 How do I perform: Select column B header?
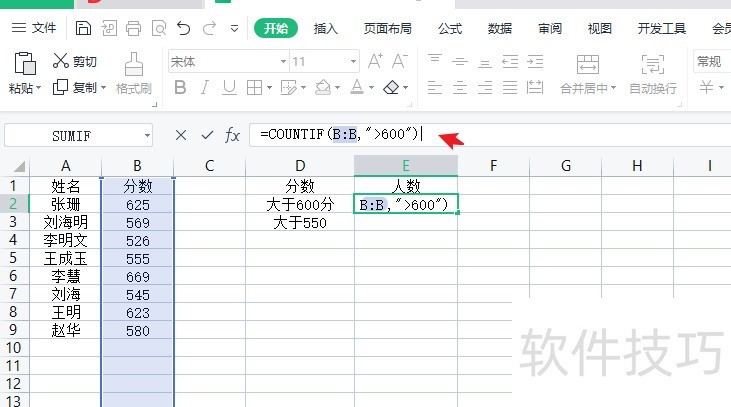(137, 166)
